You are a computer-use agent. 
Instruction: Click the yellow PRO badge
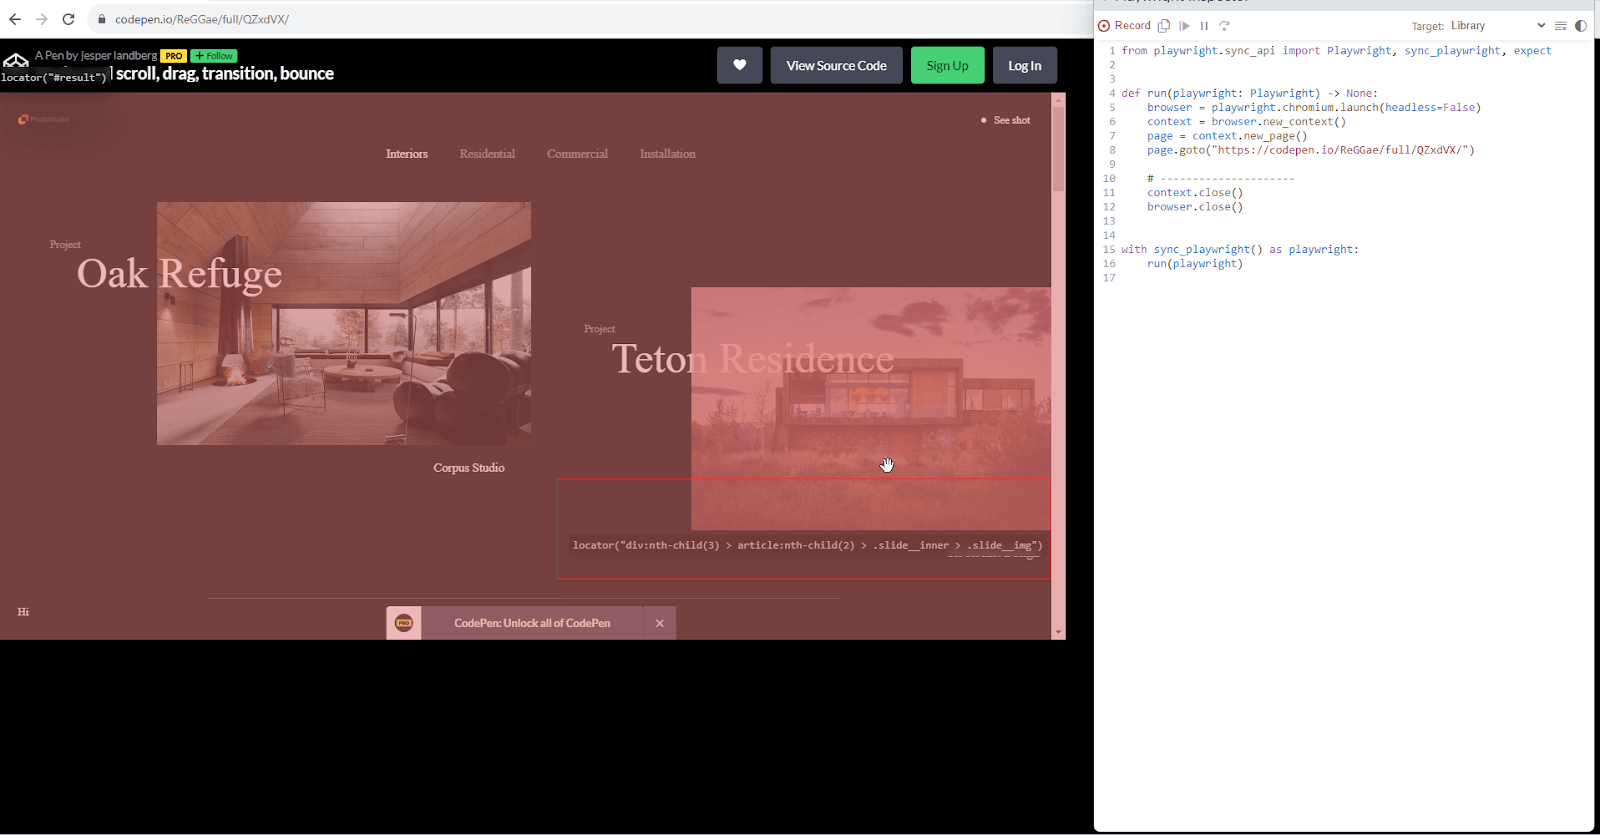(174, 56)
